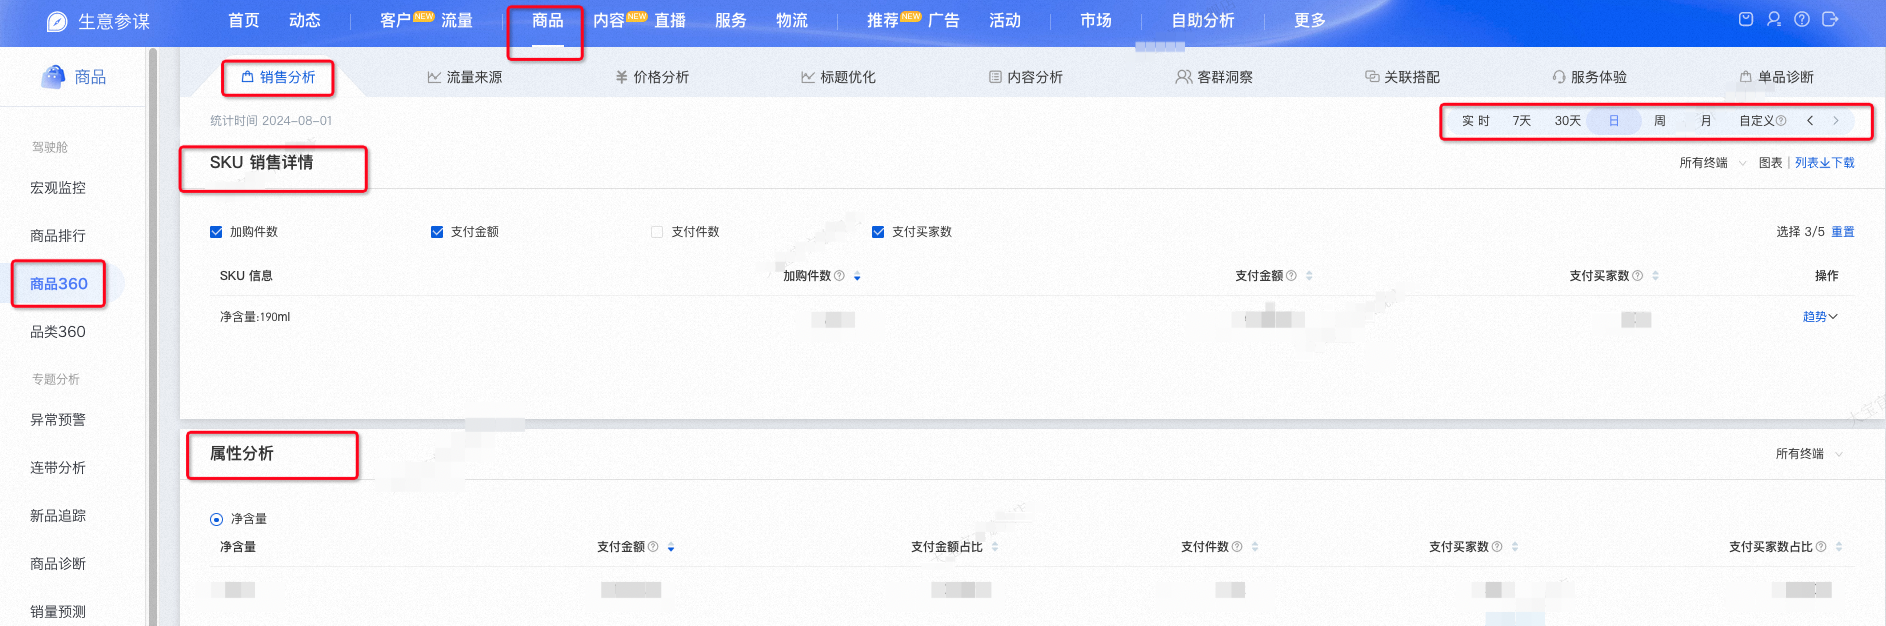Open the 销售分析 tab
The height and width of the screenshot is (626, 1886).
pos(278,77)
